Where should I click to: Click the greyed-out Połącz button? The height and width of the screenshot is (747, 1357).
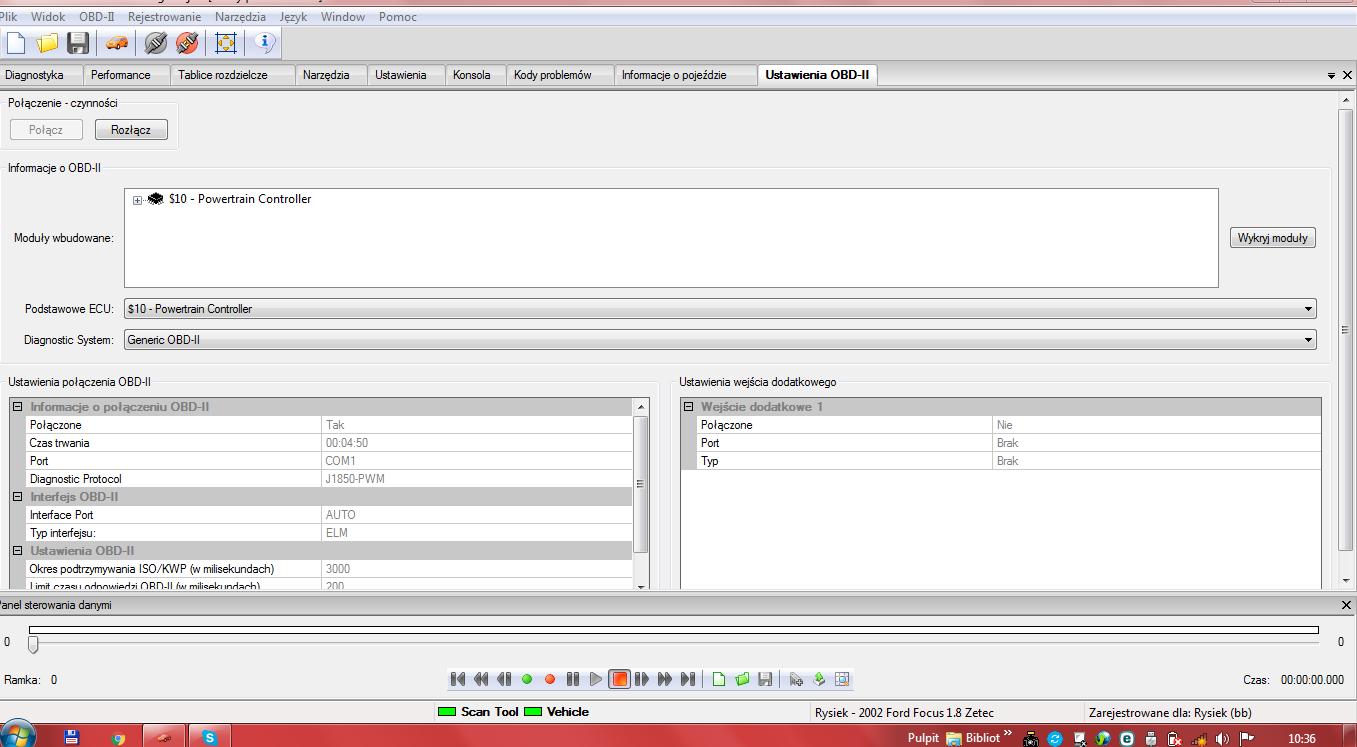(x=46, y=130)
